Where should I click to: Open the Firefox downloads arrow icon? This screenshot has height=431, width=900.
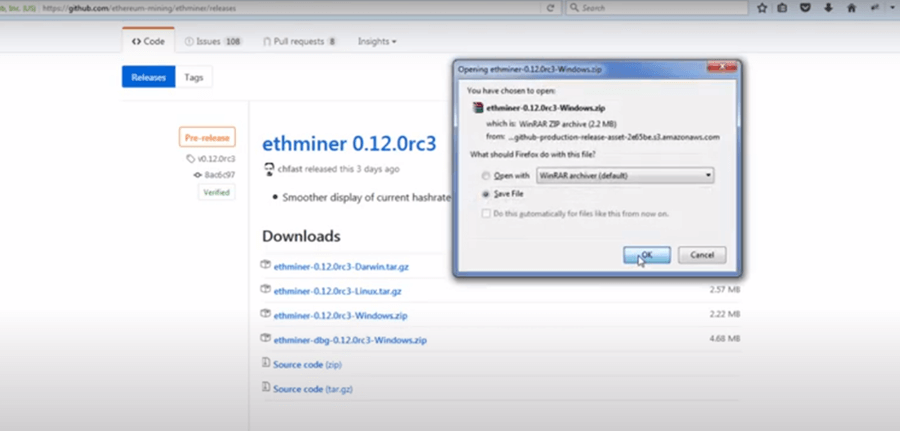pyautogui.click(x=829, y=8)
